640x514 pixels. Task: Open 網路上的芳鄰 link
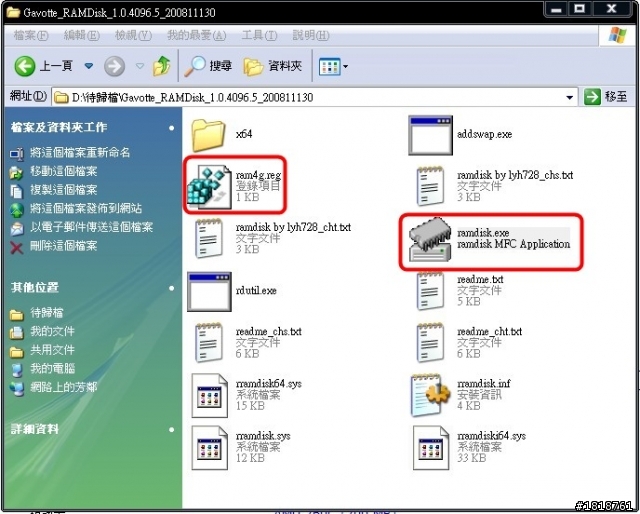(x=63, y=387)
